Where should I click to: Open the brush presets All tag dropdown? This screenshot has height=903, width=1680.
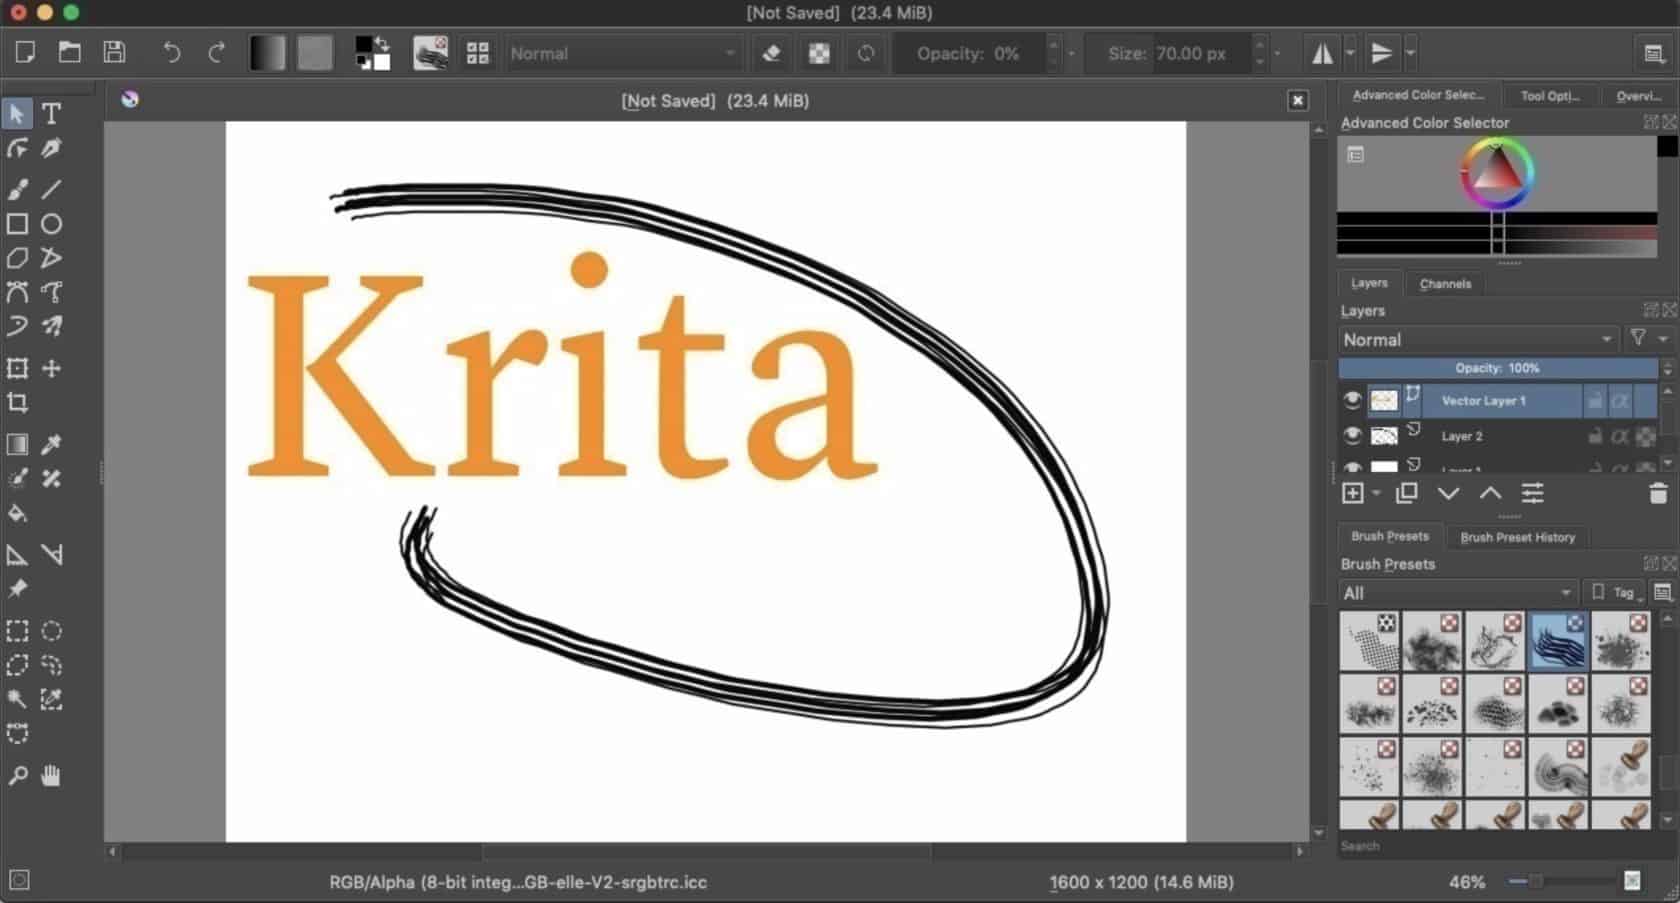click(x=1458, y=592)
